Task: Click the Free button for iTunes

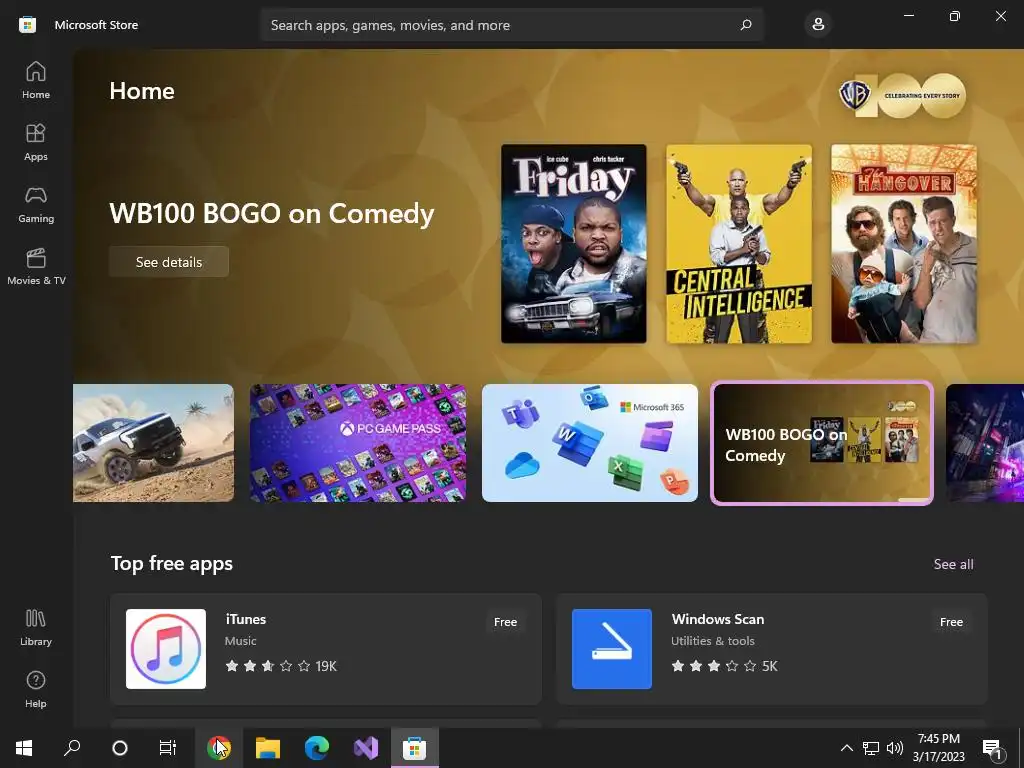Action: tap(505, 622)
